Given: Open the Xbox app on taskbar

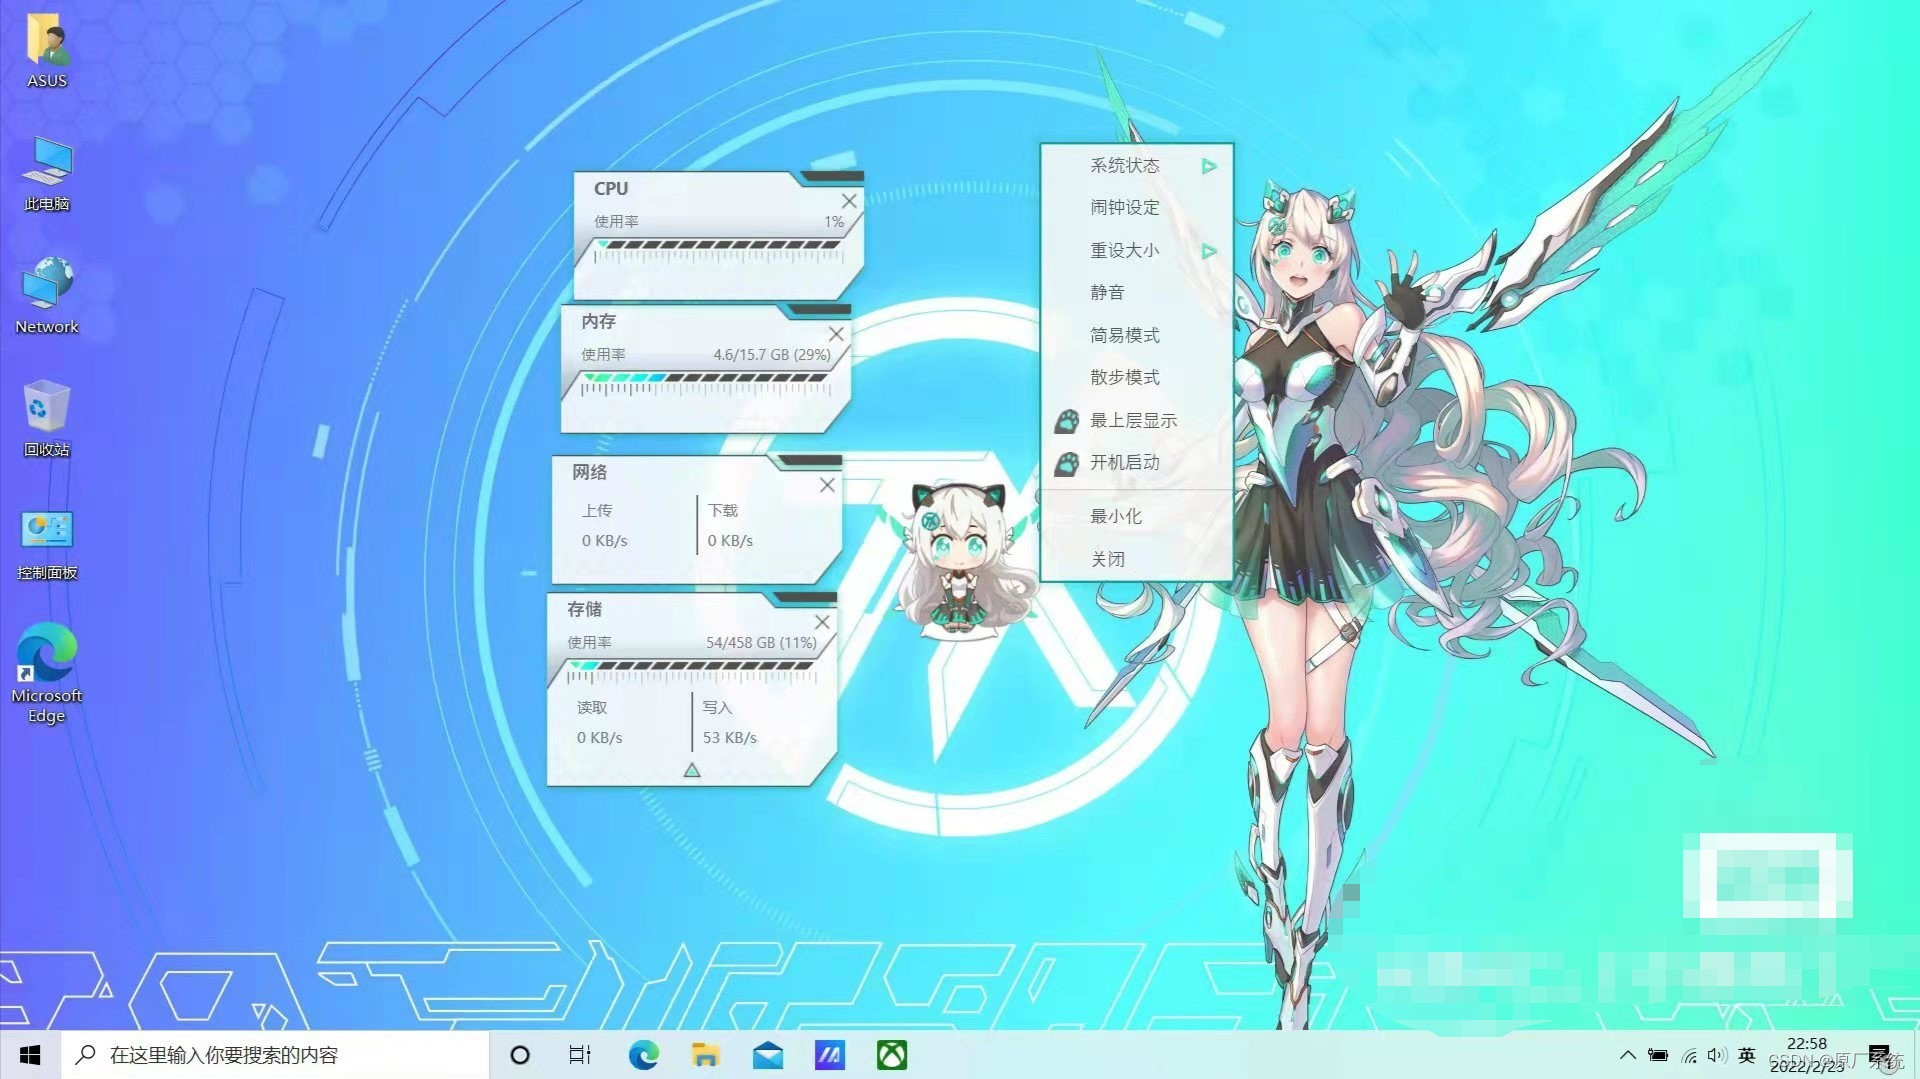Looking at the screenshot, I should [892, 1055].
